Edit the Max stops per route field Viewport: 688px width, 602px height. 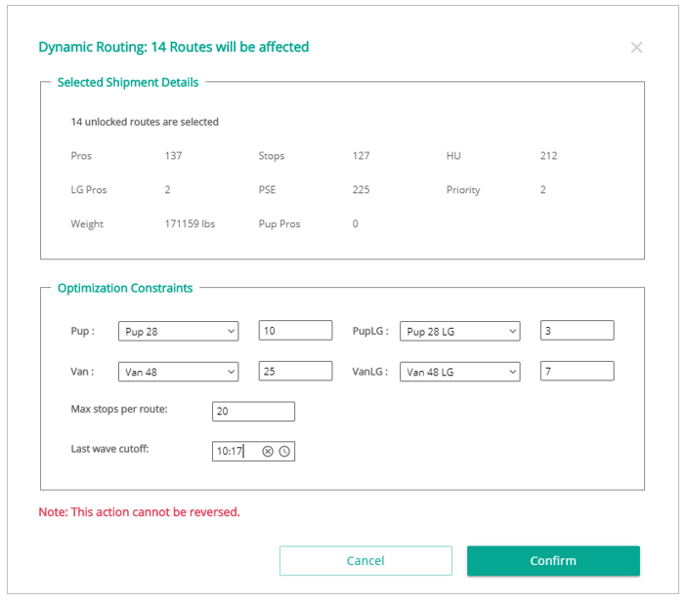coord(253,411)
